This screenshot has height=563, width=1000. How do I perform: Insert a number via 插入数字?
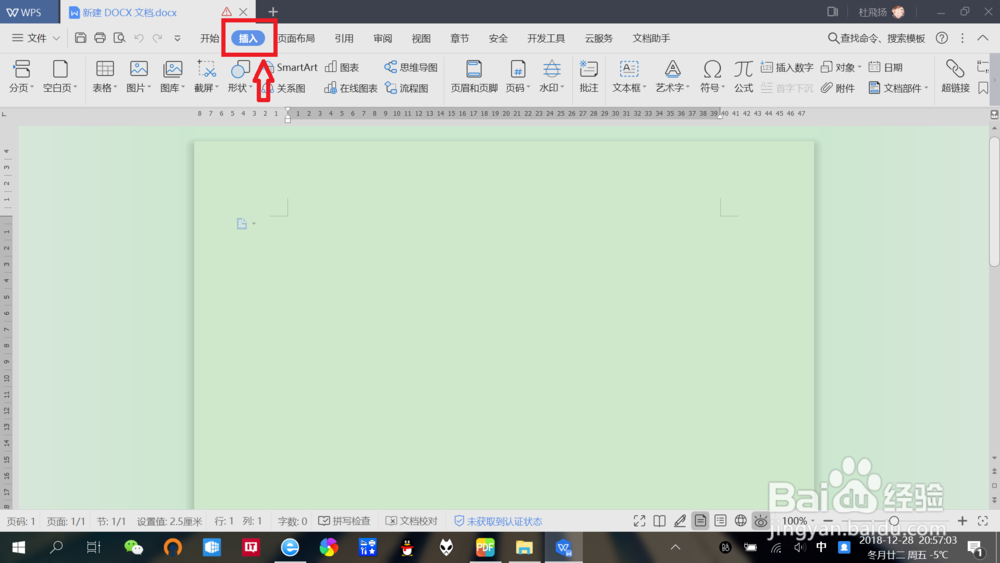coord(787,67)
